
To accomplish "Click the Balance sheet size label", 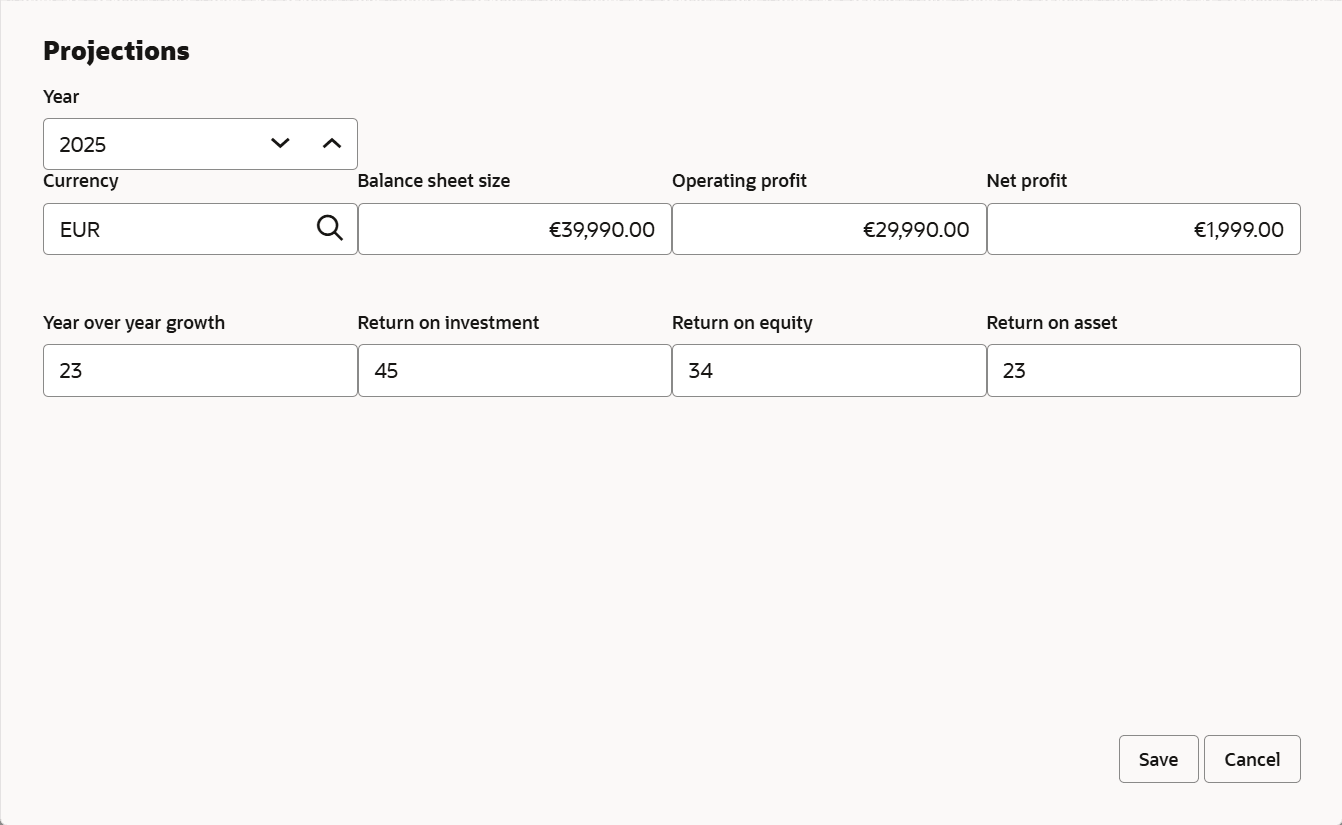I will 434,181.
